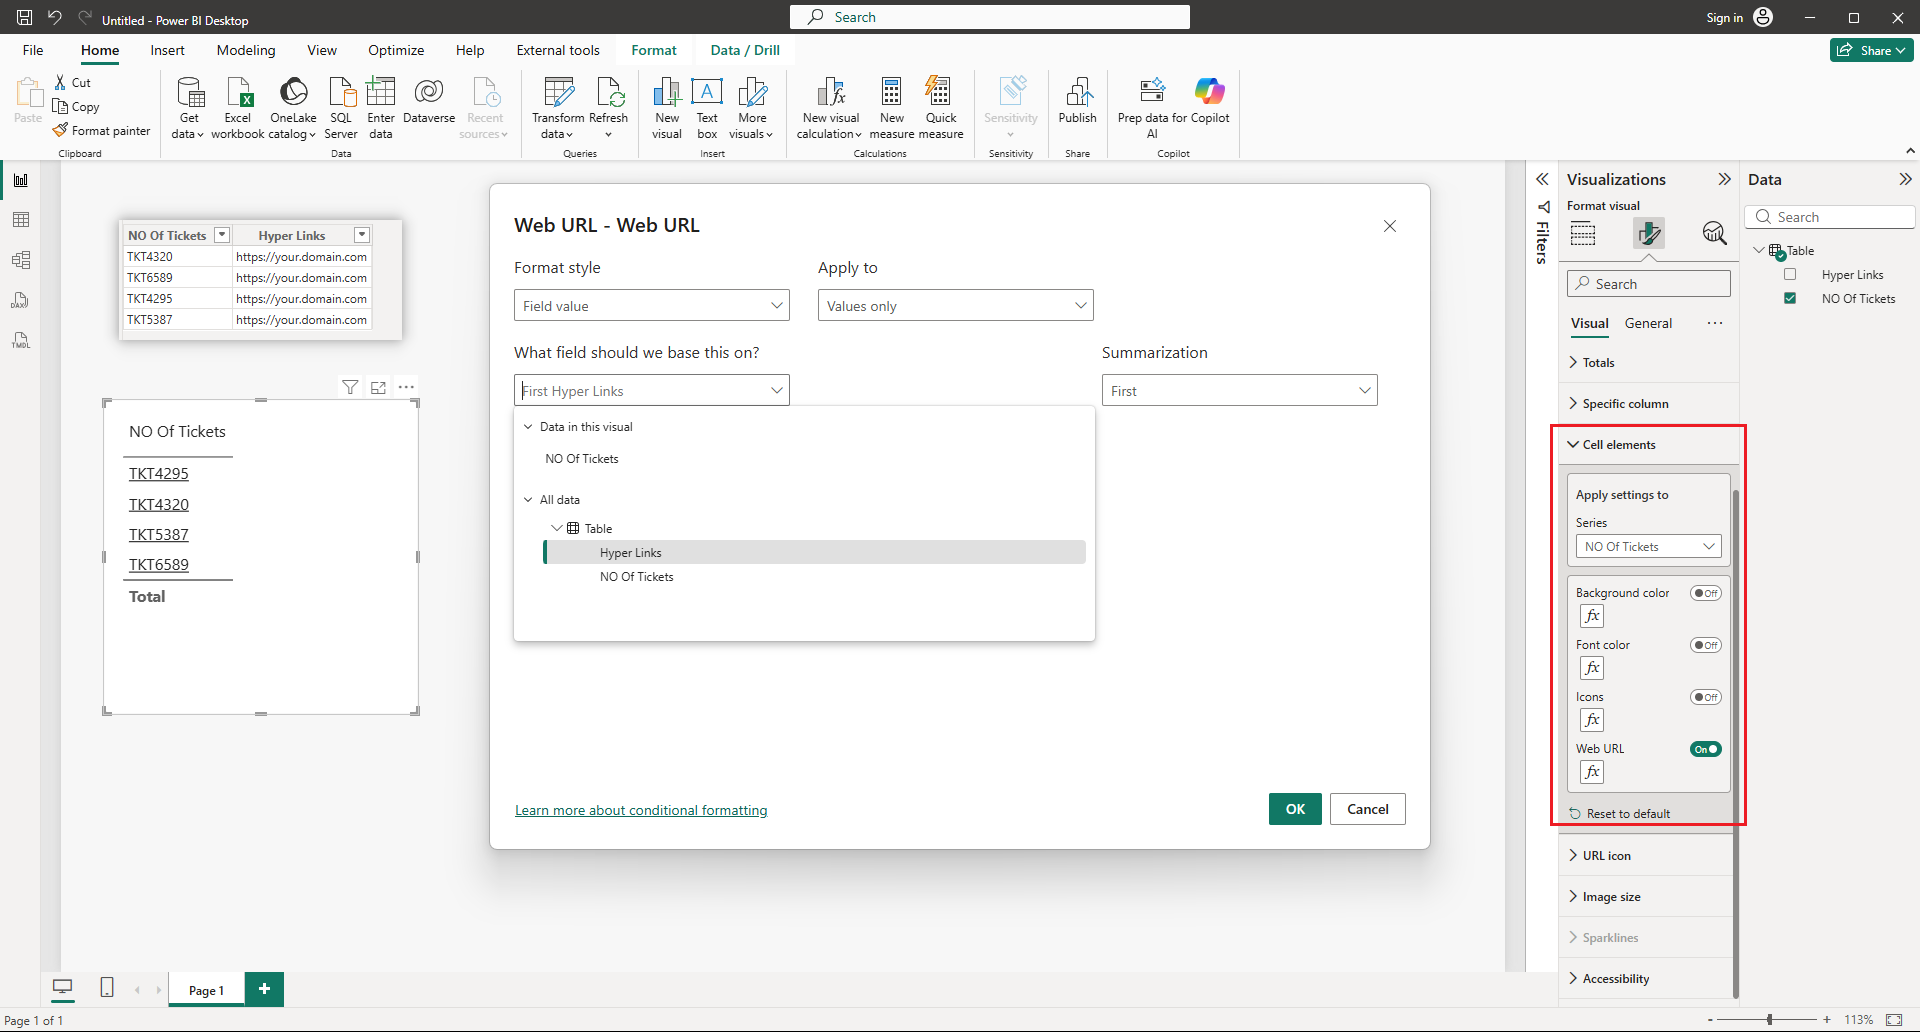The width and height of the screenshot is (1920, 1032).
Task: Open the Series NO Of Tickets dropdown
Action: point(1649,546)
